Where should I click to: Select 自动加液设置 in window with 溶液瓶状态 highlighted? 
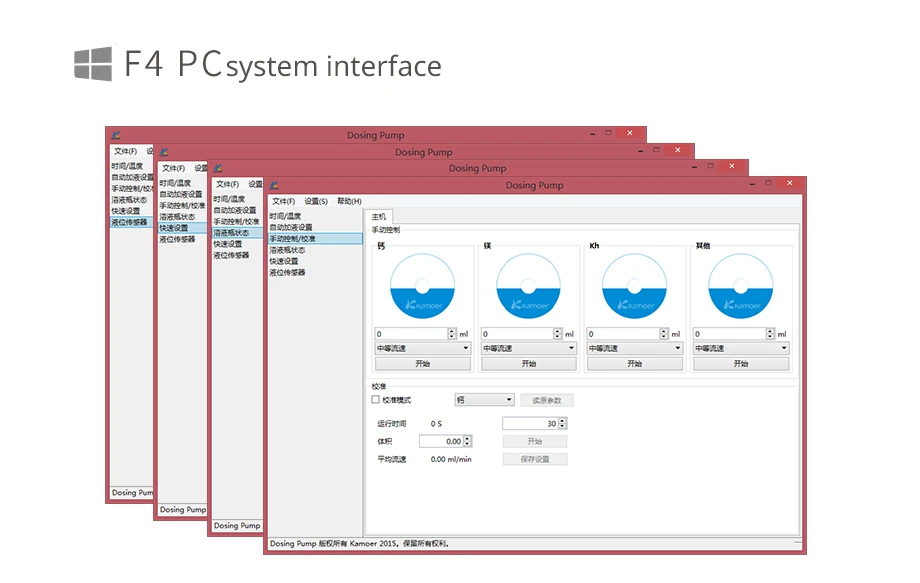(235, 210)
